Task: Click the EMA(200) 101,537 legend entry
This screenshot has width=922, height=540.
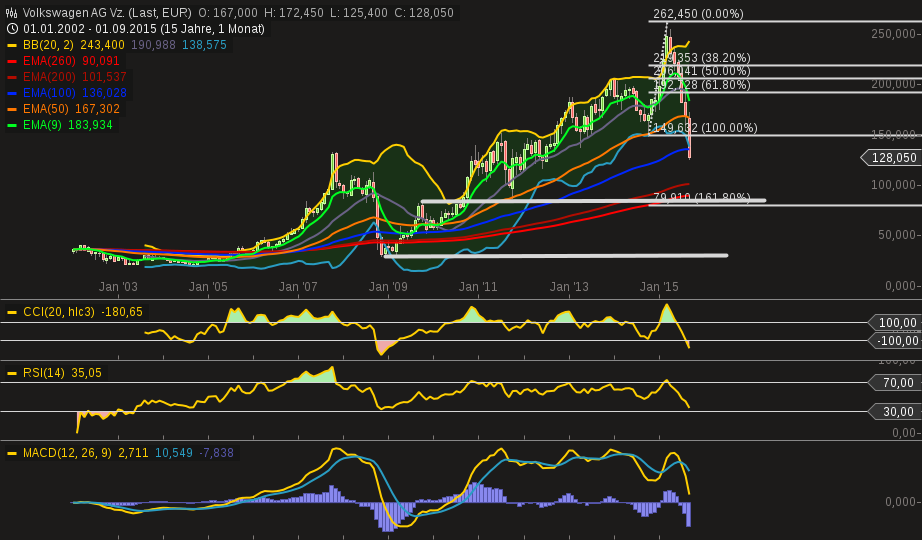Action: click(75, 76)
